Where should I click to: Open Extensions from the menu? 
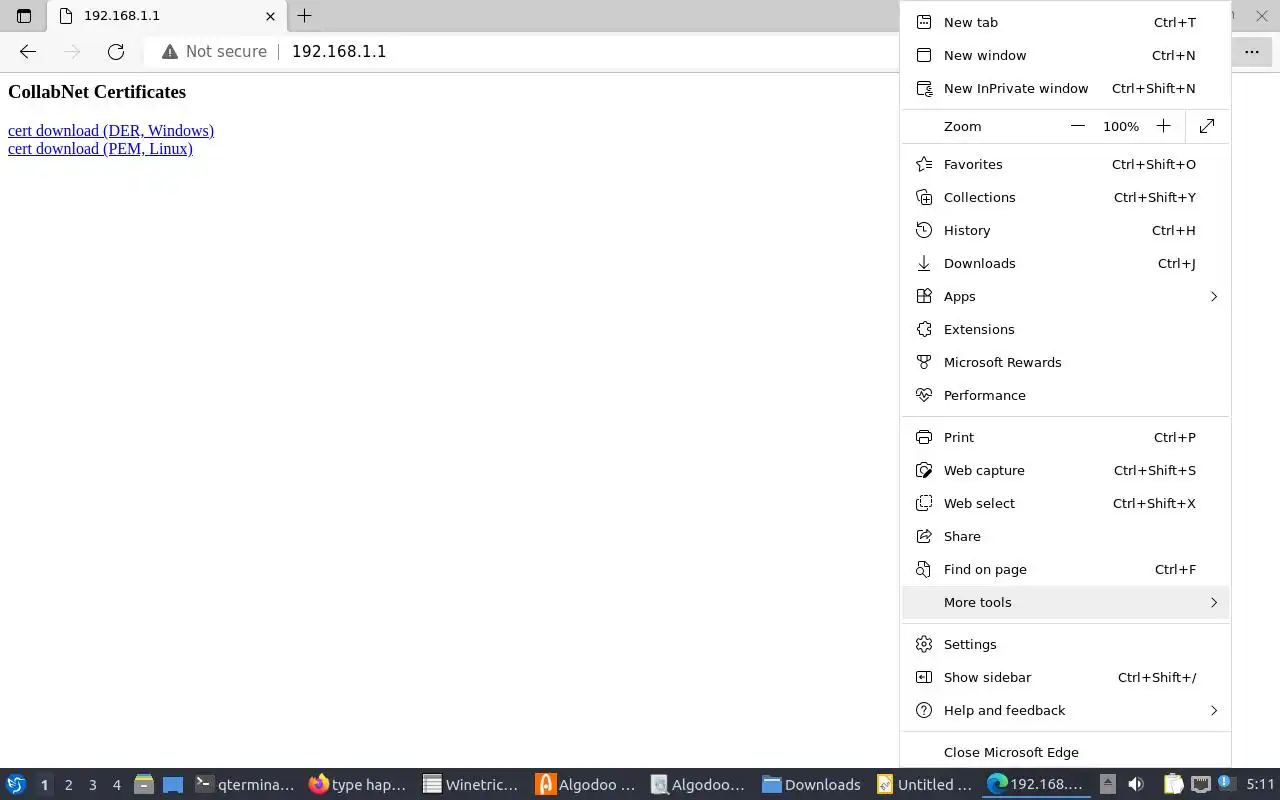[x=1065, y=329]
